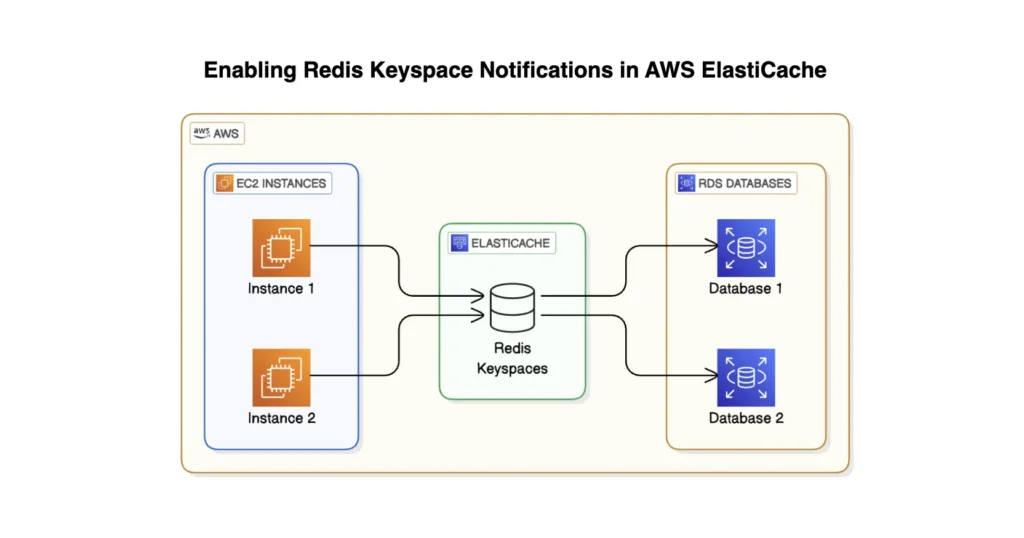The height and width of the screenshot is (538, 1024).
Task: Select the Database 2 RDS icon
Action: [746, 377]
